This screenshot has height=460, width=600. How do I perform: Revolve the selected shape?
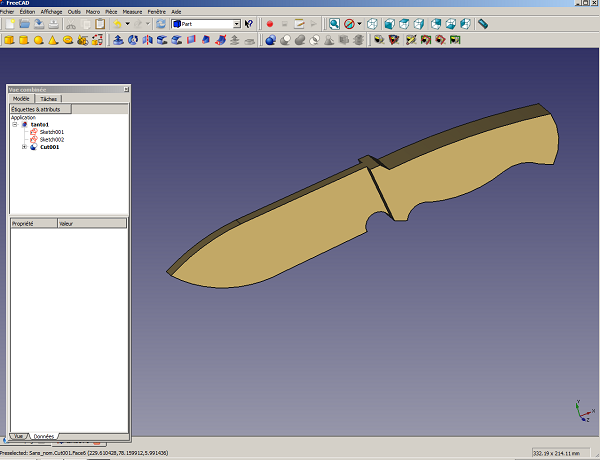pos(133,40)
